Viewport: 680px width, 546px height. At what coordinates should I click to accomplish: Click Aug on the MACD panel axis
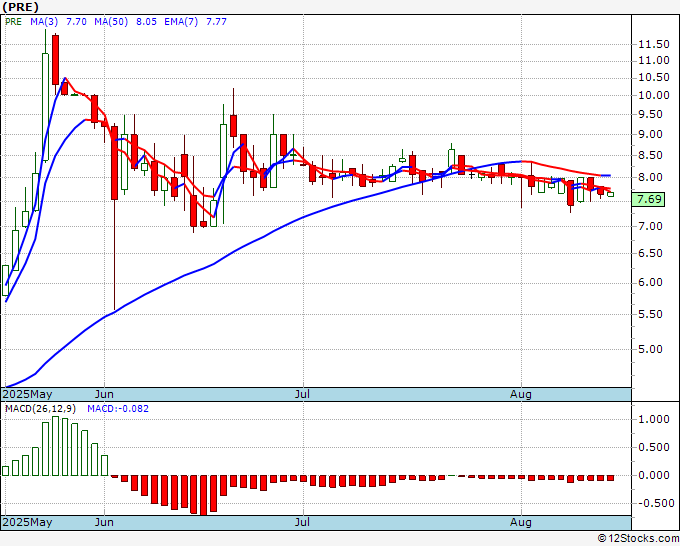tap(521, 522)
